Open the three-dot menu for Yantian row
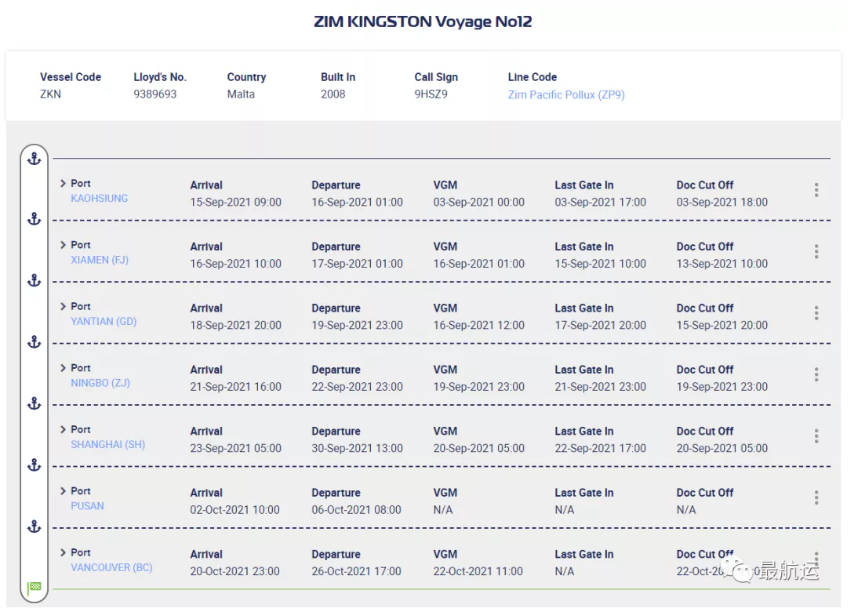Screen dimensions: 849x613 tap(816, 313)
